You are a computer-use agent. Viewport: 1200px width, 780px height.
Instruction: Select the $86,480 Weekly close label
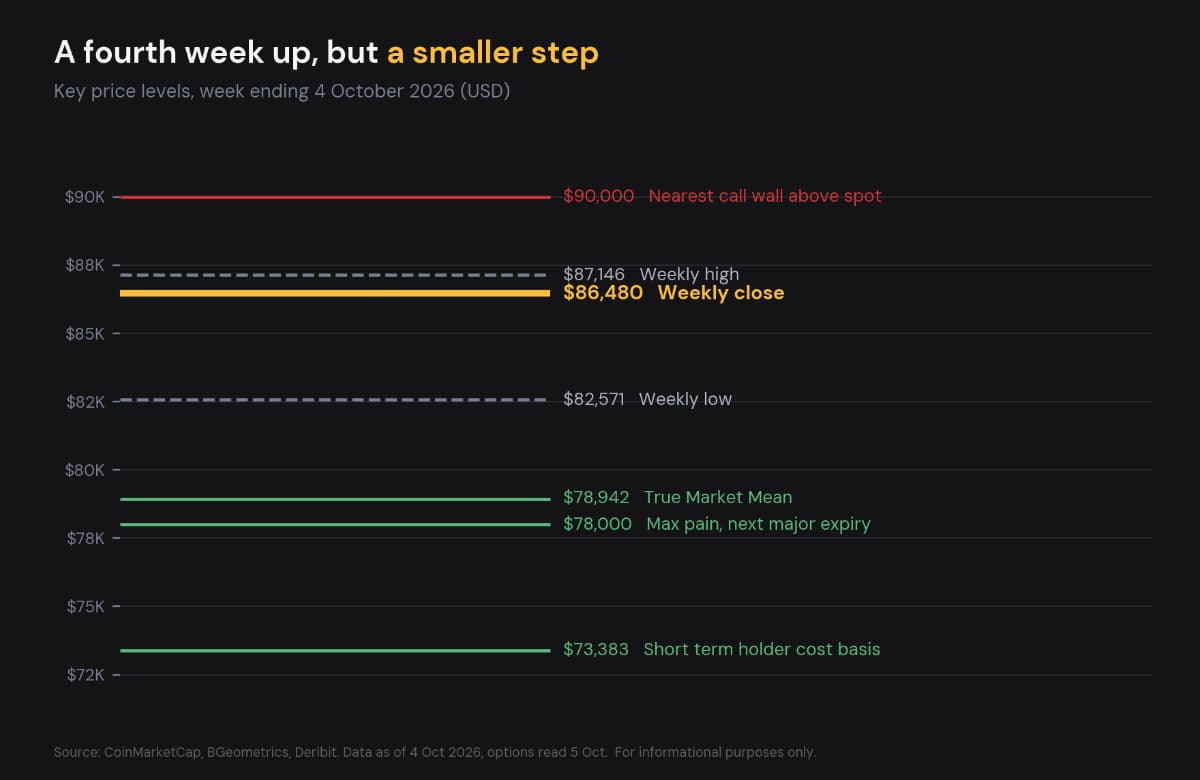[673, 293]
